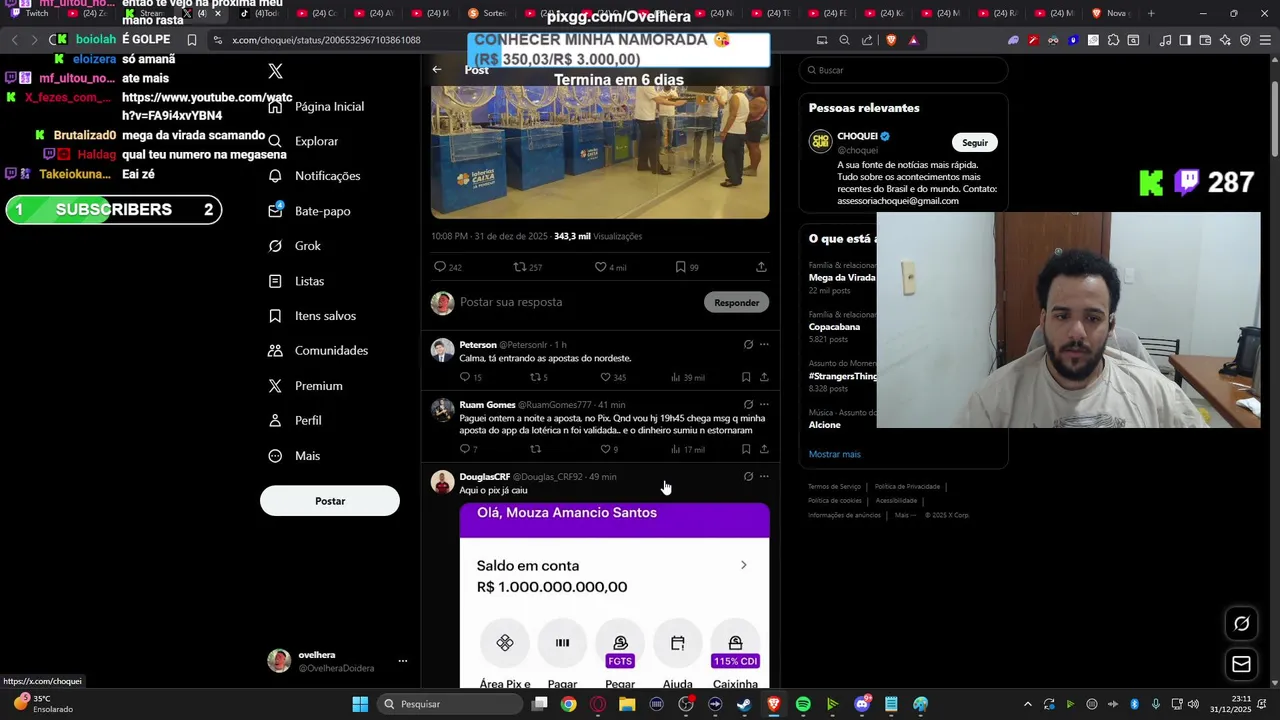The image size is (1280, 720).
Task: Open DouglasCRF's bank balance screenshot image
Action: [615, 594]
